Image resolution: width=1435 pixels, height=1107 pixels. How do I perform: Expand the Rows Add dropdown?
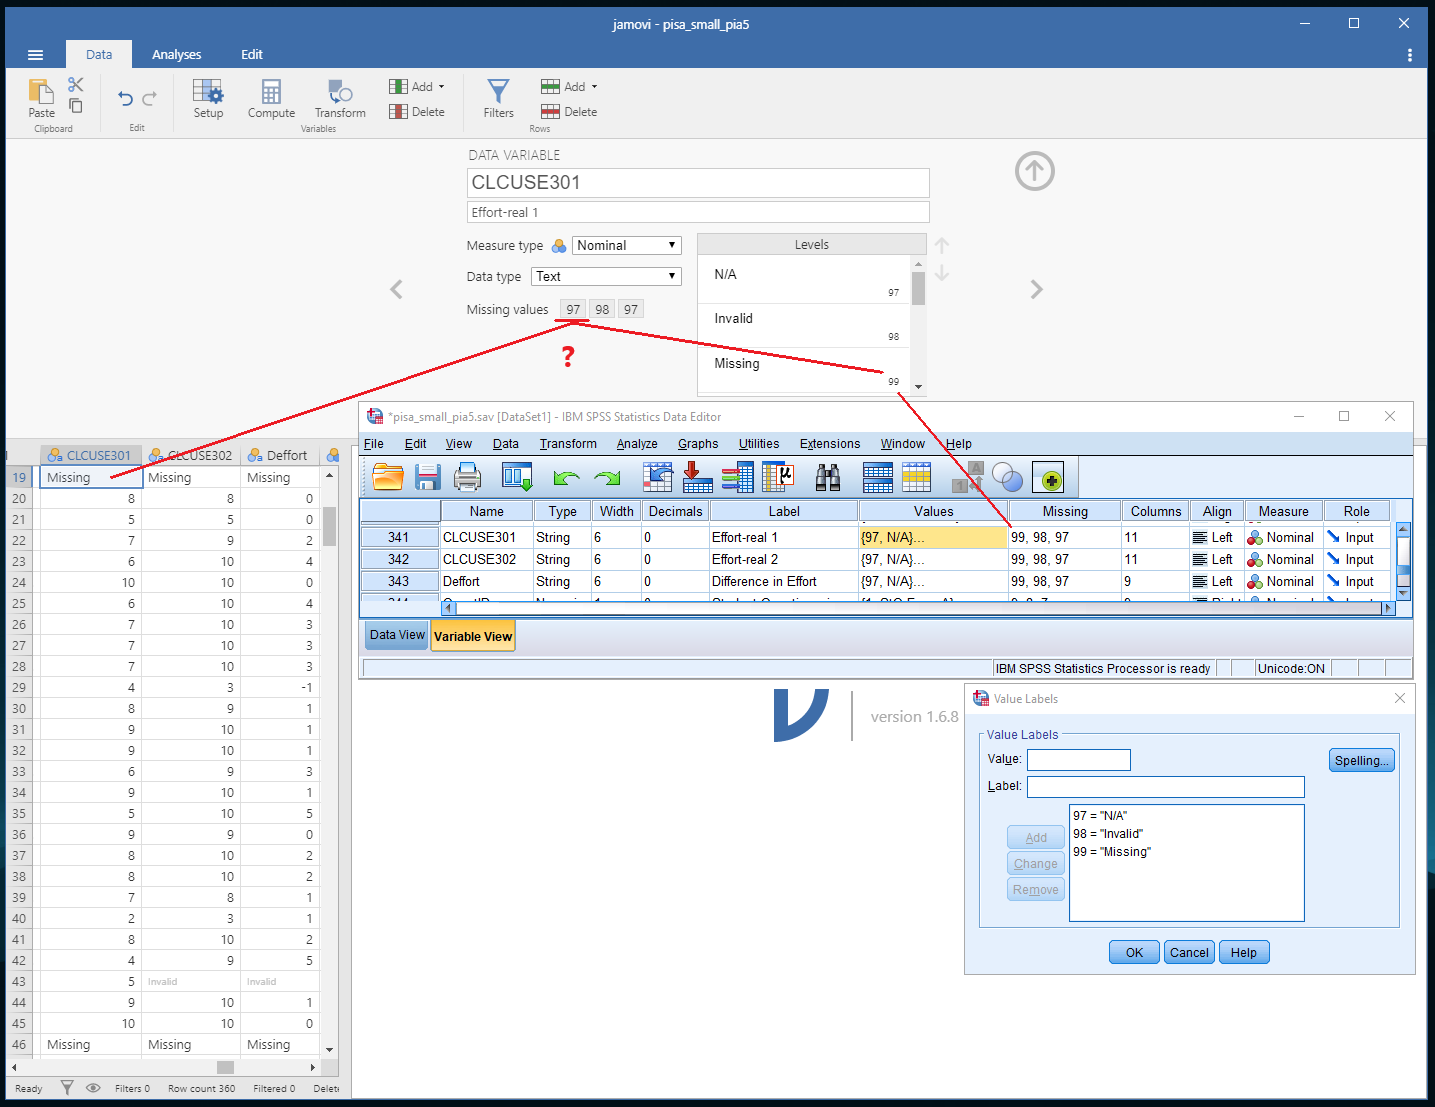(x=569, y=86)
